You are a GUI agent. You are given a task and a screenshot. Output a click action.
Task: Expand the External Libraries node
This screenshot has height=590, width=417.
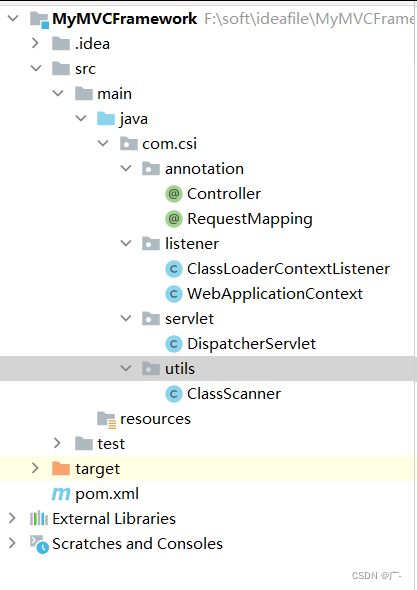12,519
